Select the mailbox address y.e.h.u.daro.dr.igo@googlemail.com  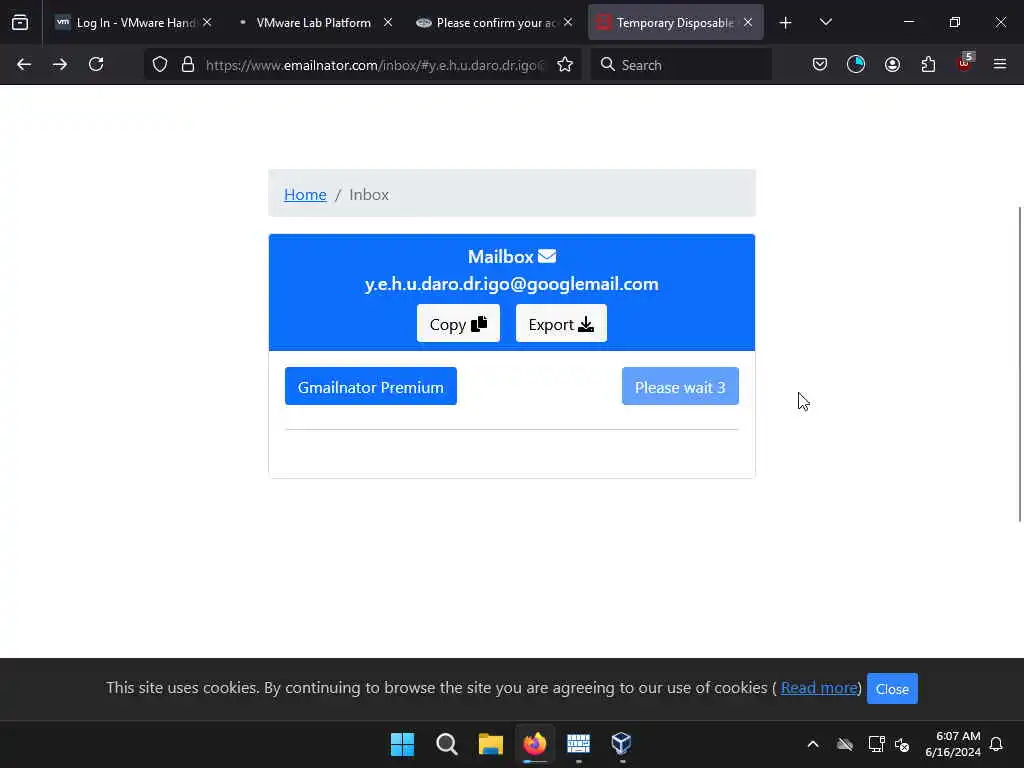(511, 284)
